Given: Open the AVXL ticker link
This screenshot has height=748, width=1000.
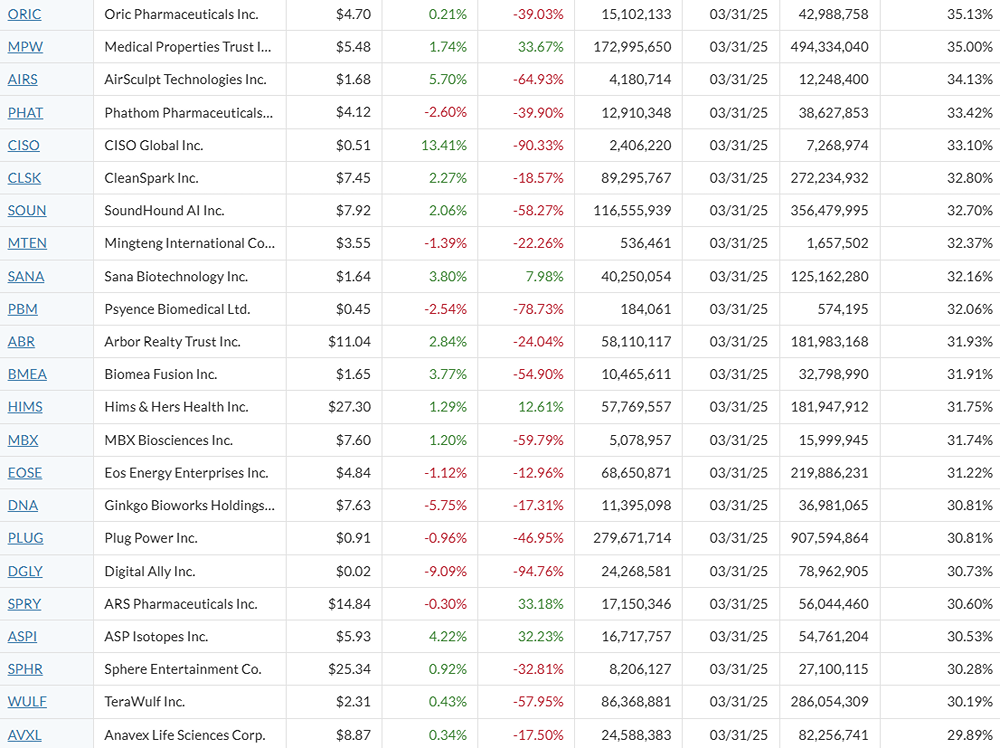Looking at the screenshot, I should coord(25,735).
